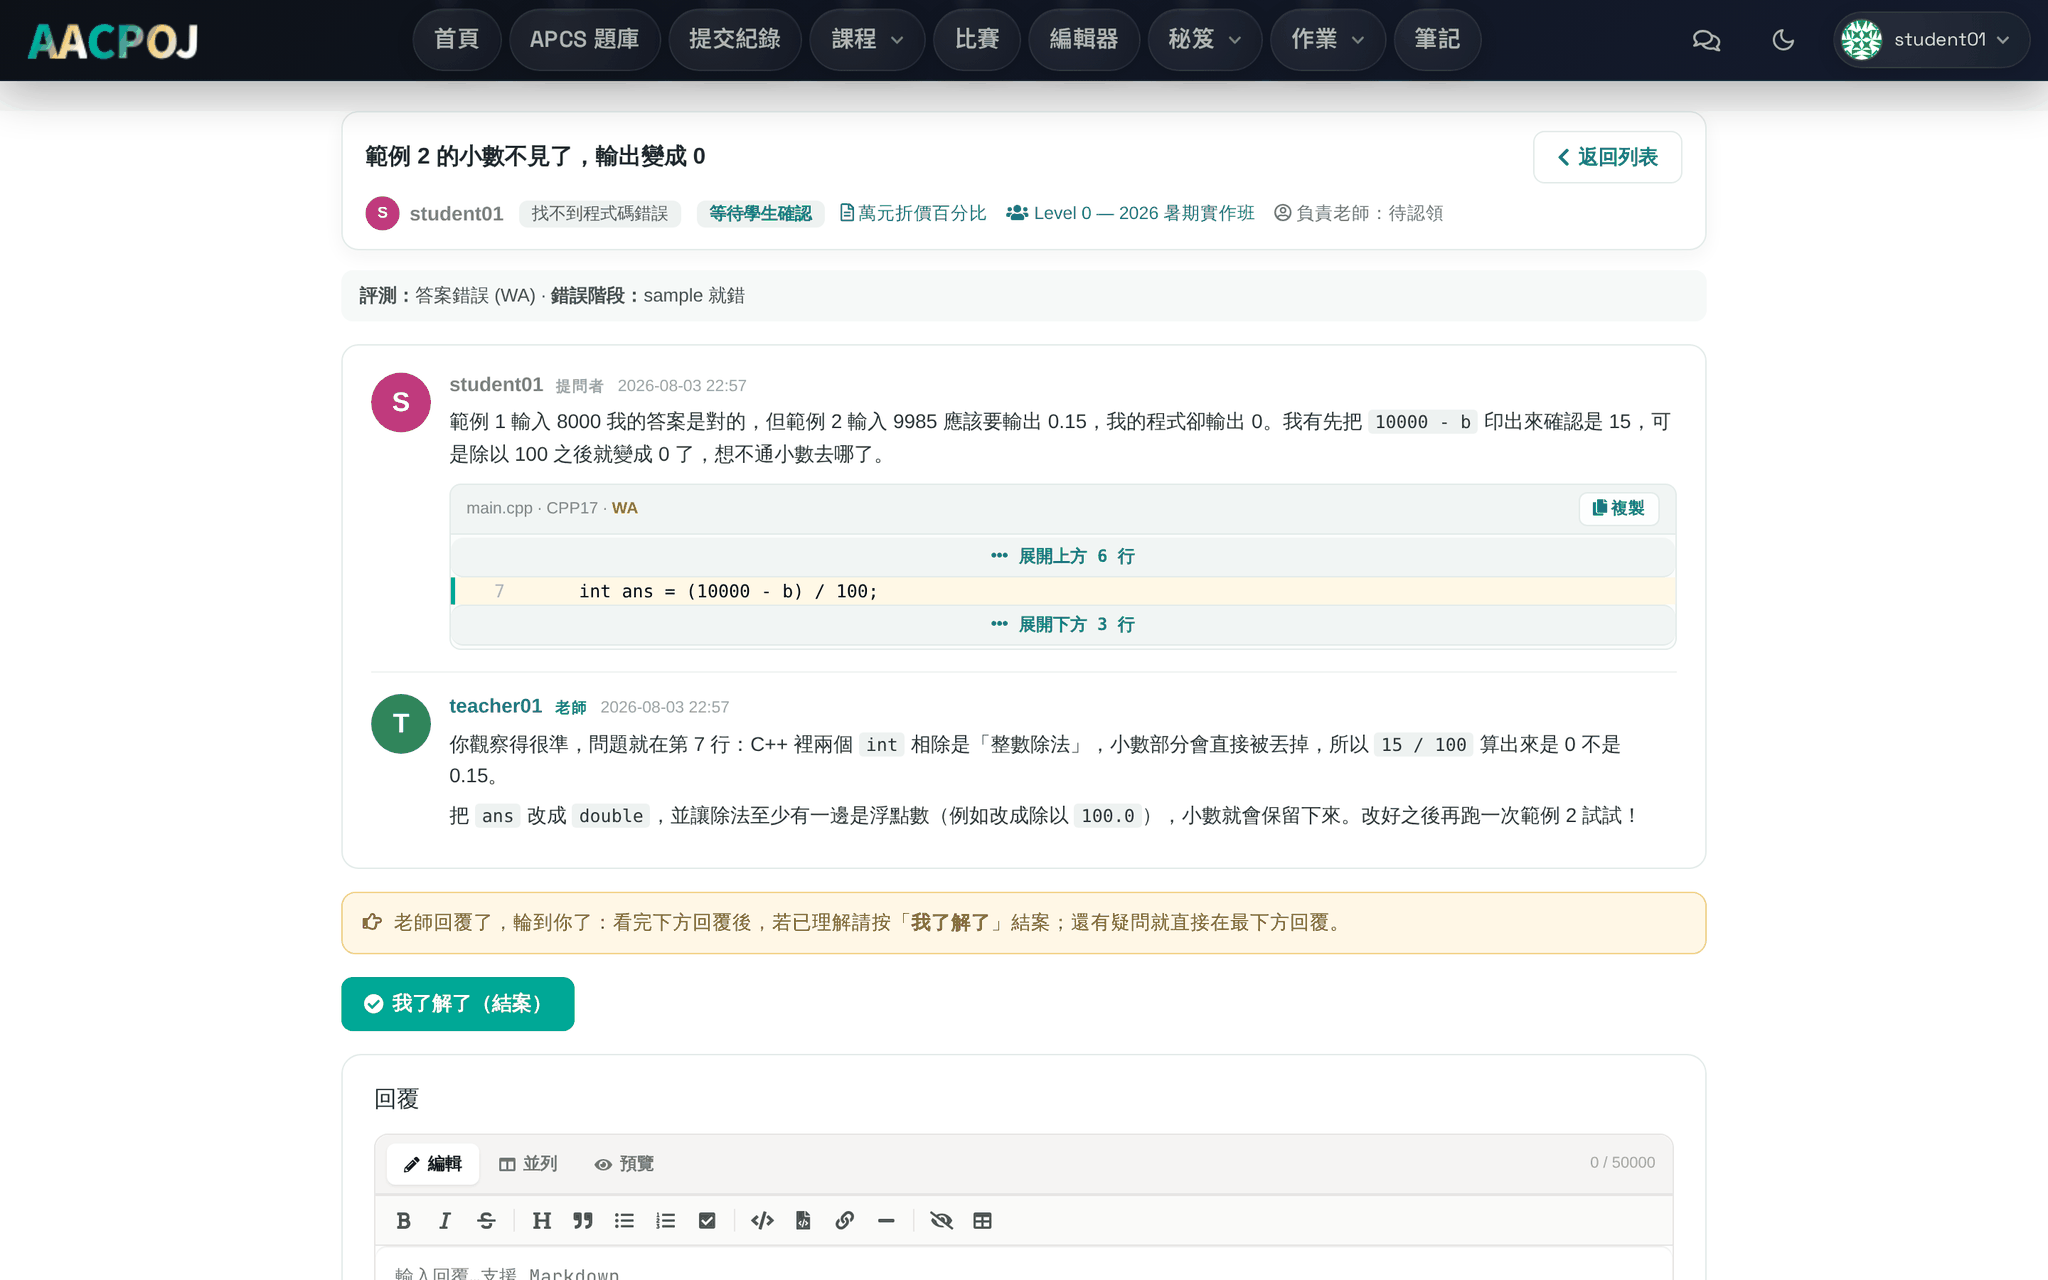Insert task checklist icon
Image resolution: width=2048 pixels, height=1280 pixels.
707,1220
